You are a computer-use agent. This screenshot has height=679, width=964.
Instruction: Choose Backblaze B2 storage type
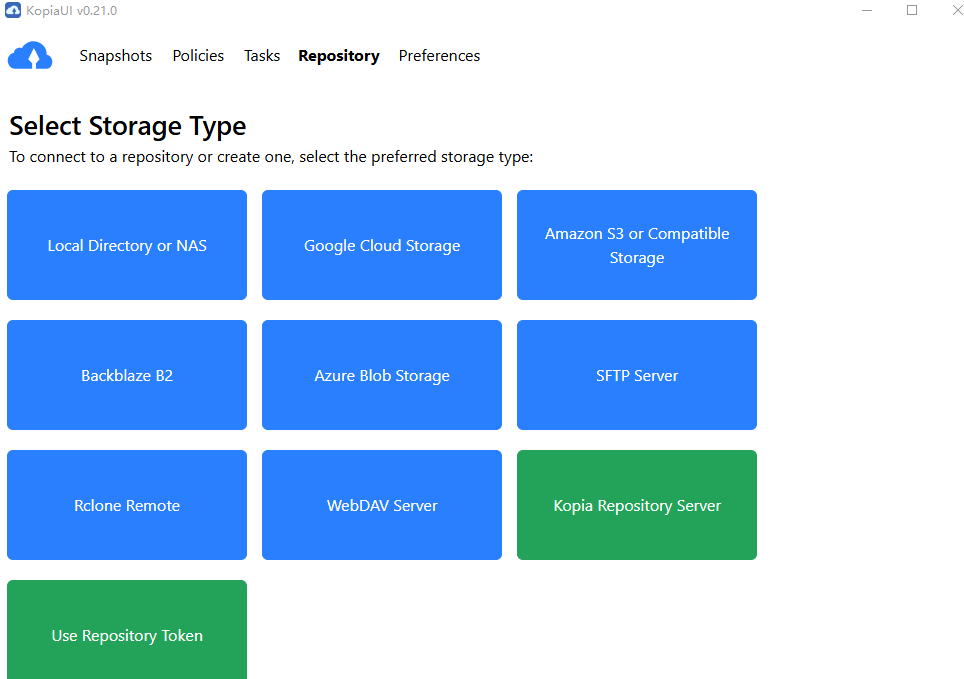click(127, 375)
